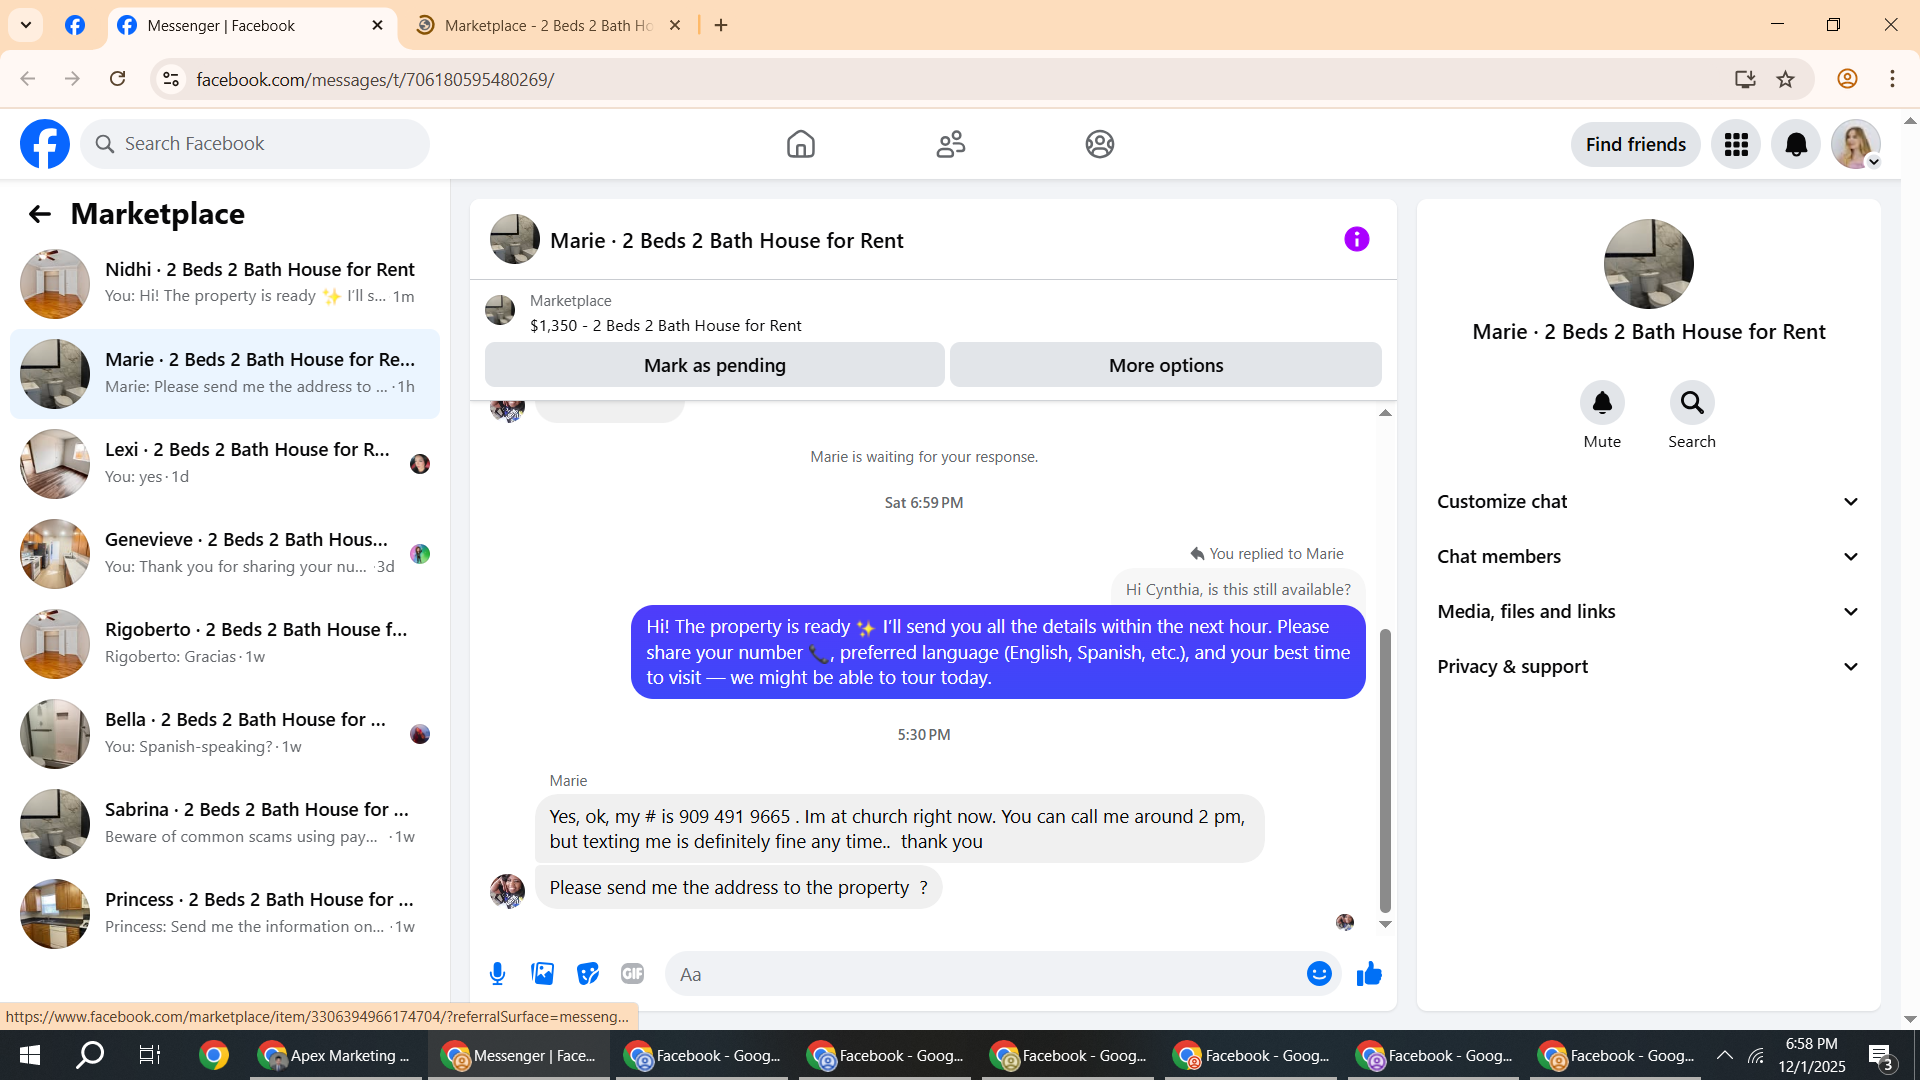Screen dimensions: 1920x1080
Task: Install app icon in address bar
Action: pos(1745,79)
